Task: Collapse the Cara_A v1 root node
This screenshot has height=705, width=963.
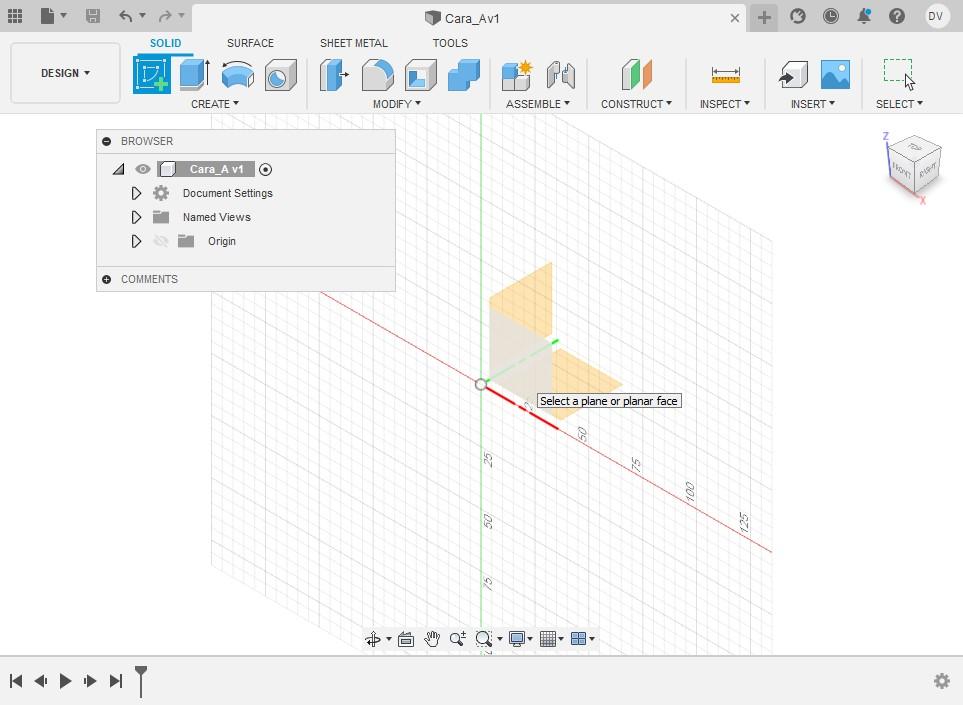Action: click(x=119, y=169)
